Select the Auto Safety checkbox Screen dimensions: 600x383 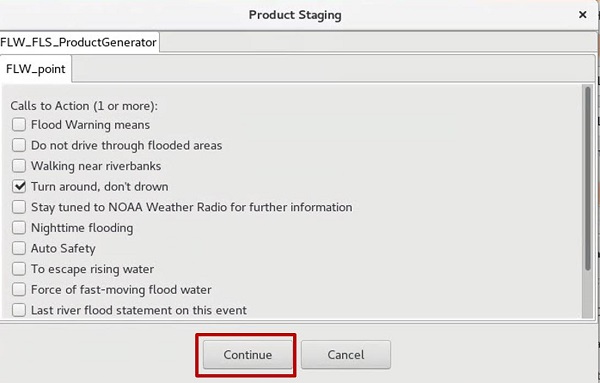19,248
